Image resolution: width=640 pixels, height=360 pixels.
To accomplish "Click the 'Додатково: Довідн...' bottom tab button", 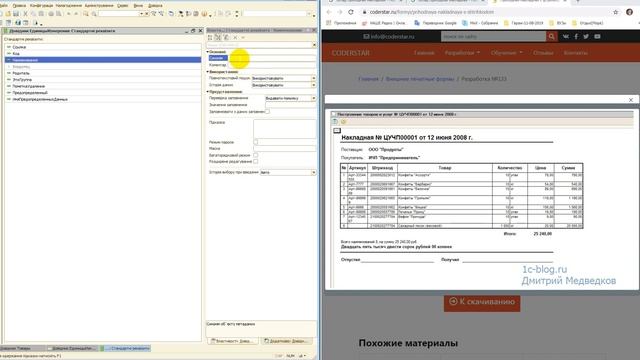I will tap(286, 341).
